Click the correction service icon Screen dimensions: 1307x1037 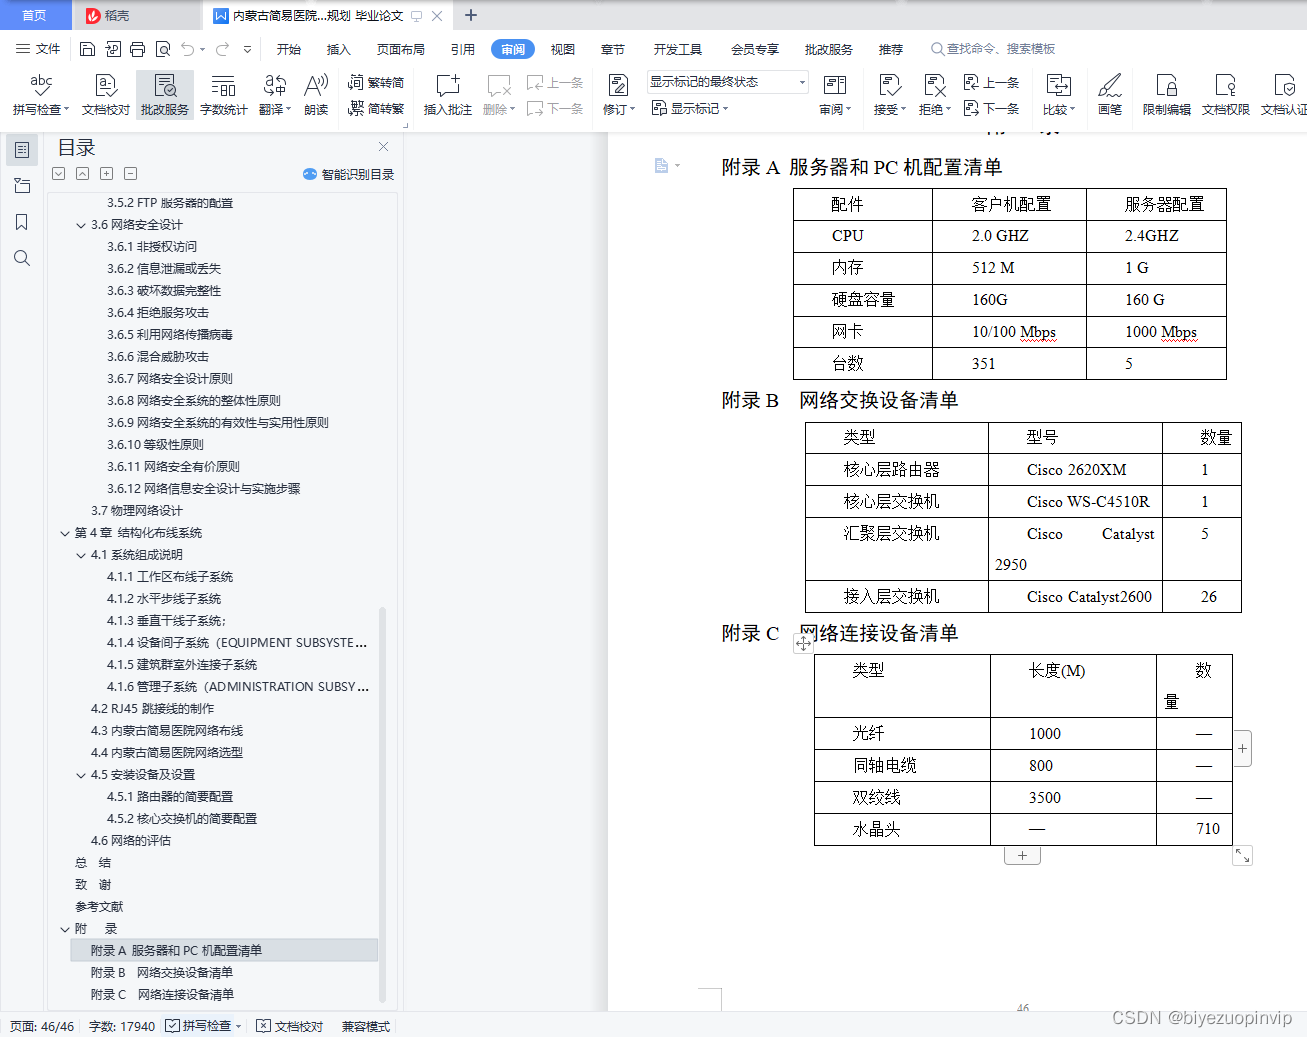(x=165, y=94)
